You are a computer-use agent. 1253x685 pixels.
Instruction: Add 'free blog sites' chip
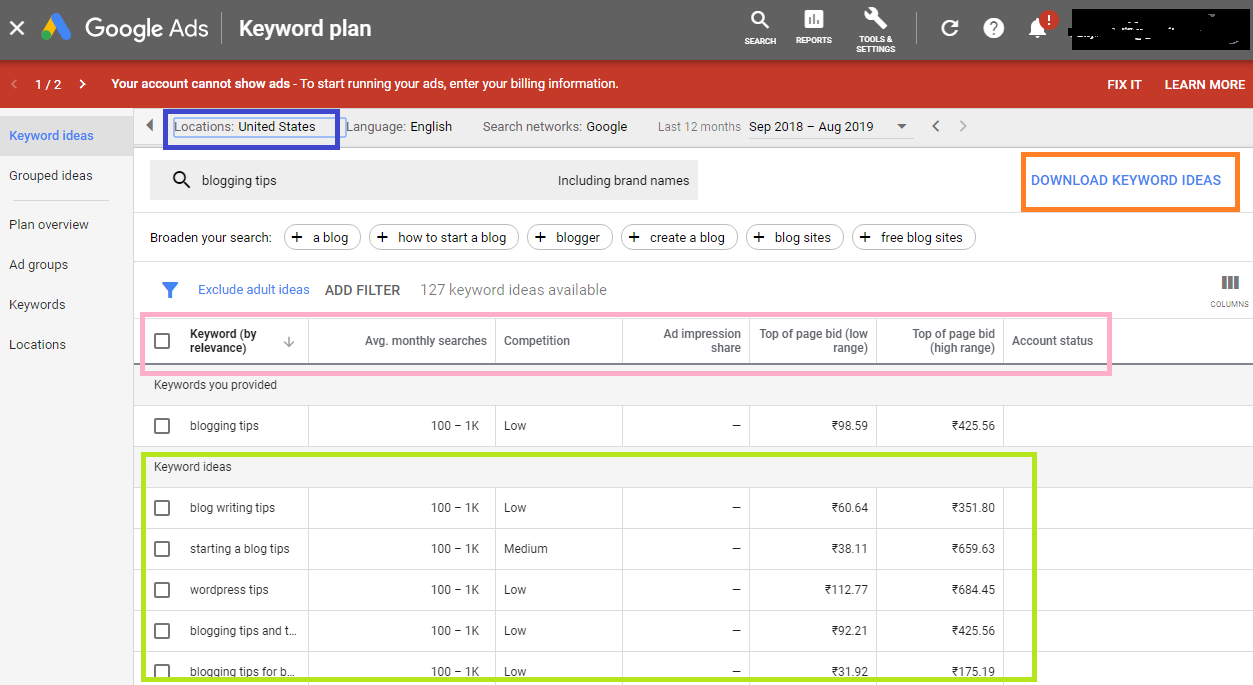pyautogui.click(x=914, y=237)
